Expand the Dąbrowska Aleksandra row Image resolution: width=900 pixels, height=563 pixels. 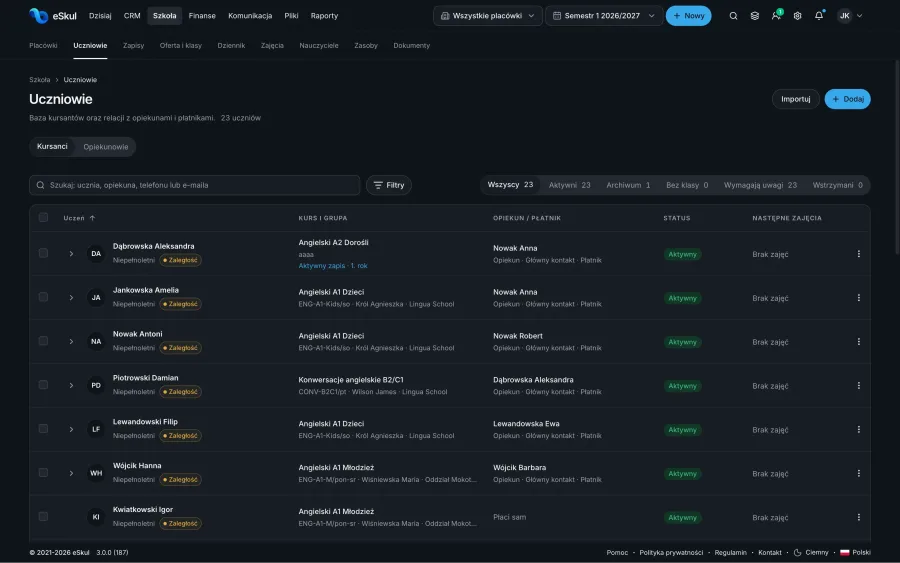tap(71, 254)
